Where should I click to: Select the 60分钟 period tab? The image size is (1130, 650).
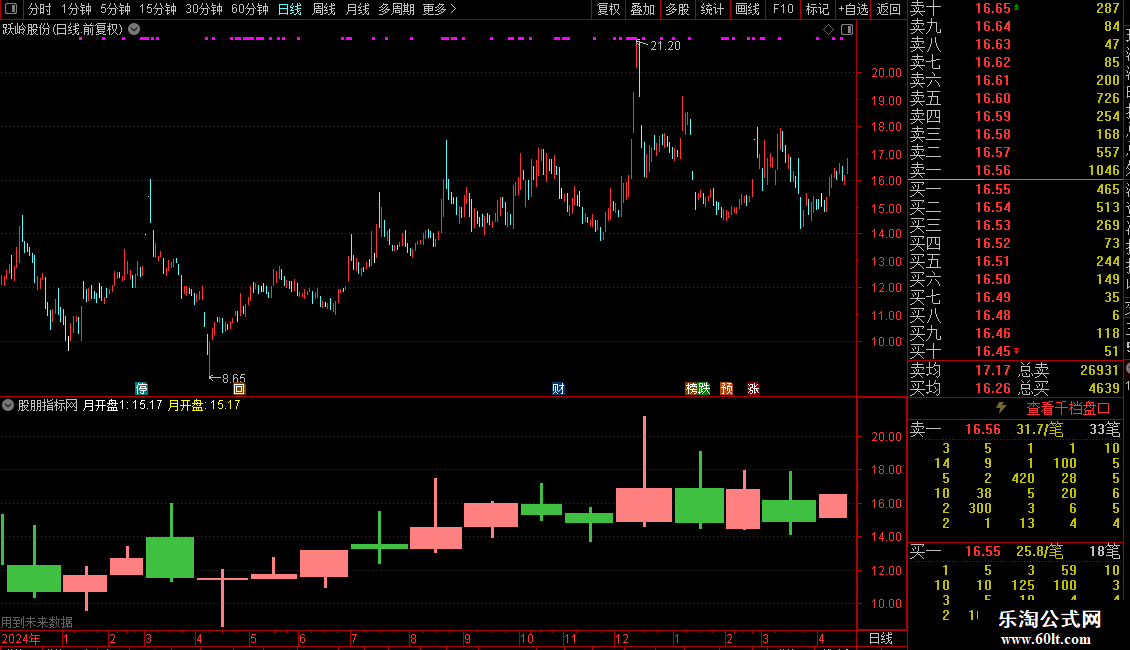click(x=250, y=9)
